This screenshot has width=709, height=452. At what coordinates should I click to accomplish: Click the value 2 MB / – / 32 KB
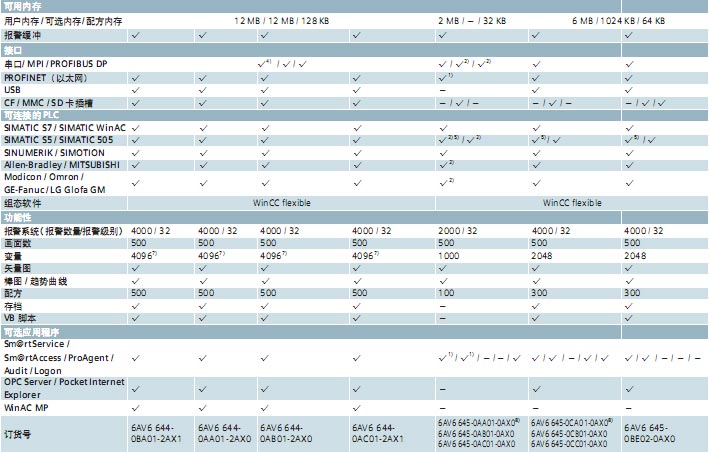(x=472, y=21)
